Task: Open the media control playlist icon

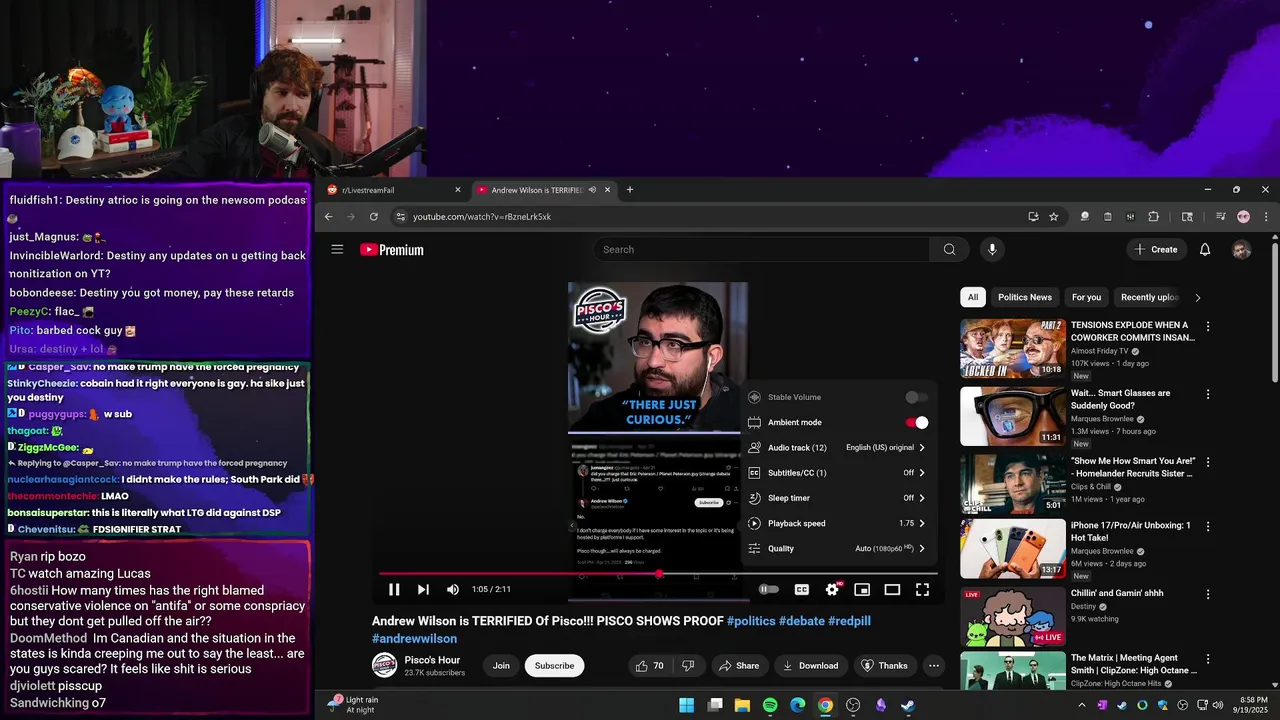Action: click(x=1220, y=217)
